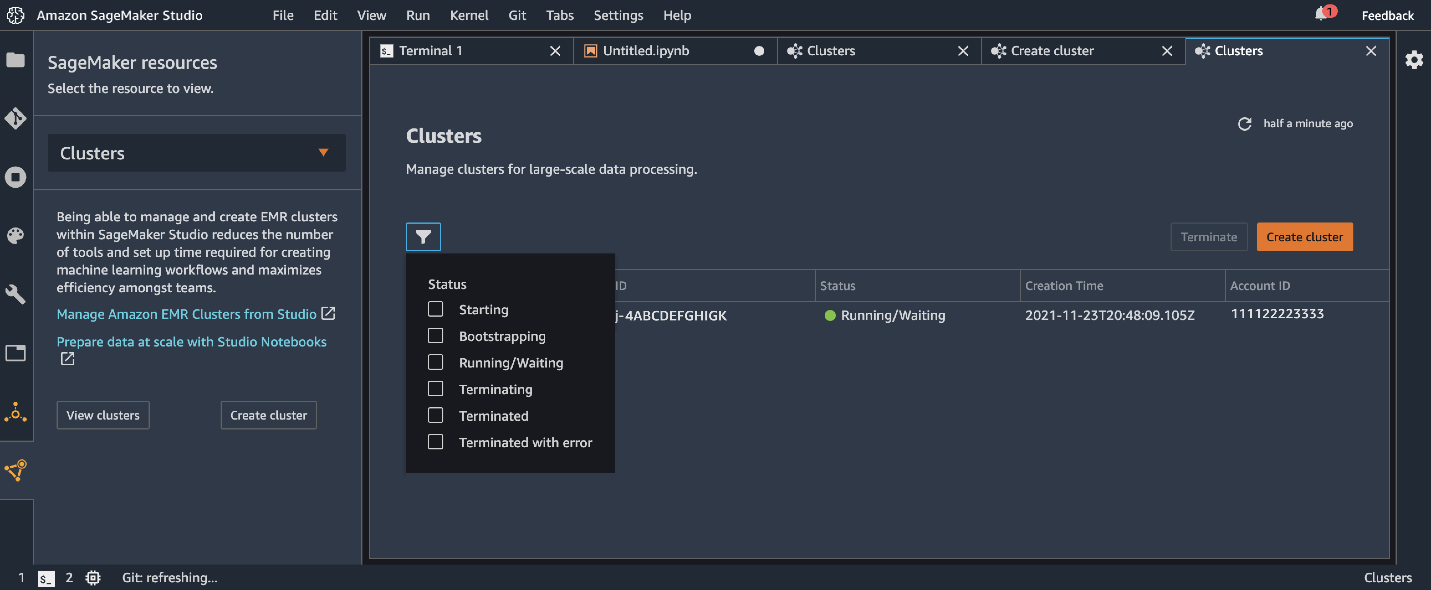The height and width of the screenshot is (590, 1431).
Task: Open the command palette icon
Action: tap(15, 236)
